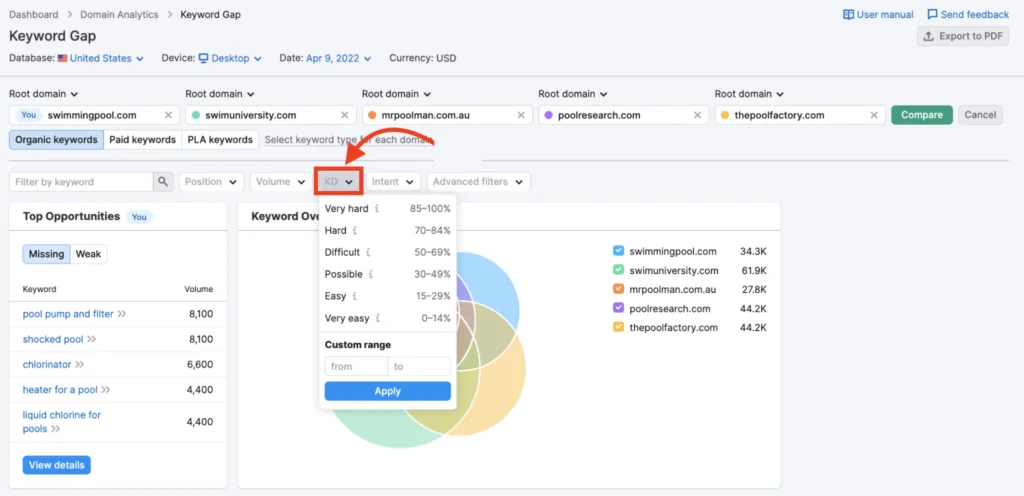1024x496 pixels.
Task: Click info icon next to Very easy
Action: point(377,318)
